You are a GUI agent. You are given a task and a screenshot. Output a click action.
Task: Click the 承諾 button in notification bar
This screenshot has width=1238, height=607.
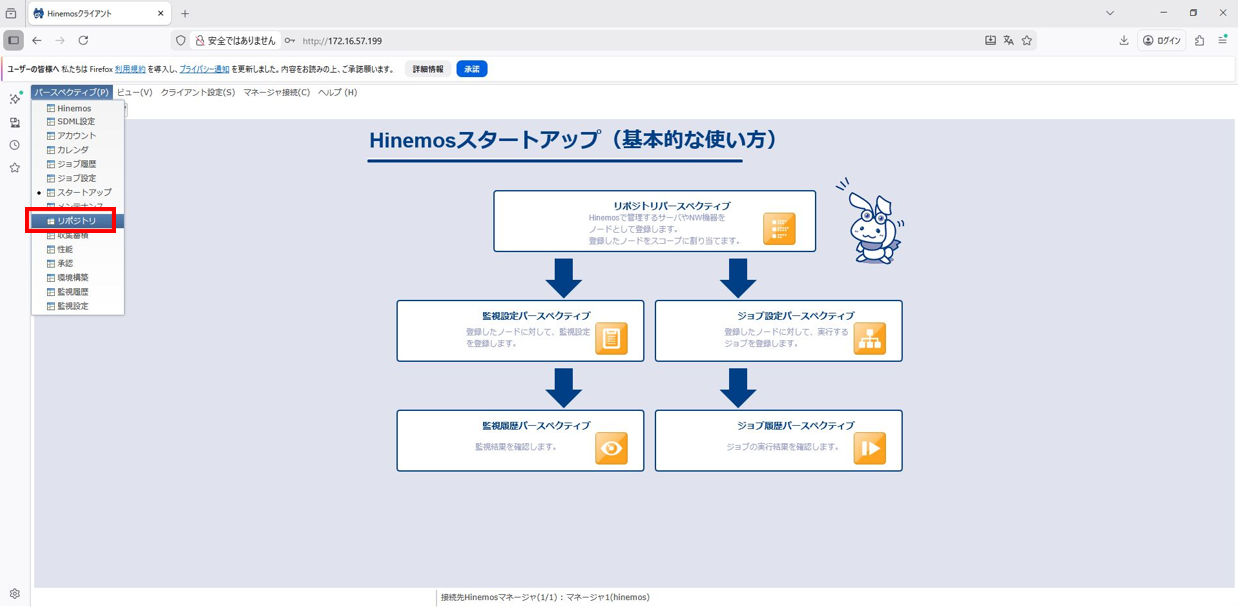(x=471, y=69)
